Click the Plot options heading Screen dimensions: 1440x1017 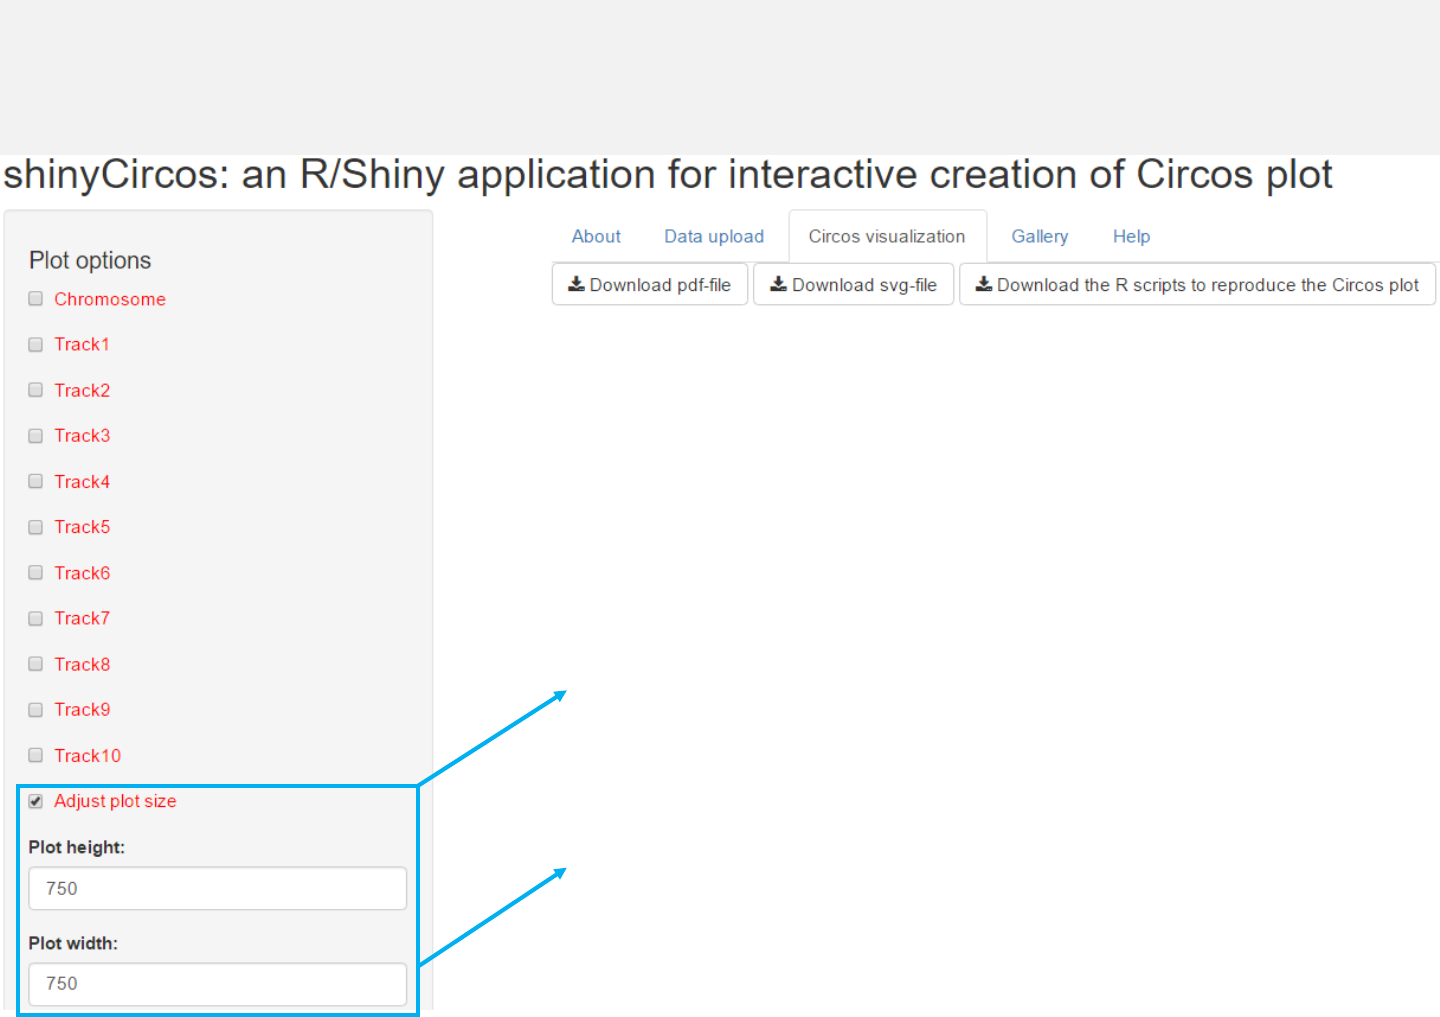coord(90,260)
